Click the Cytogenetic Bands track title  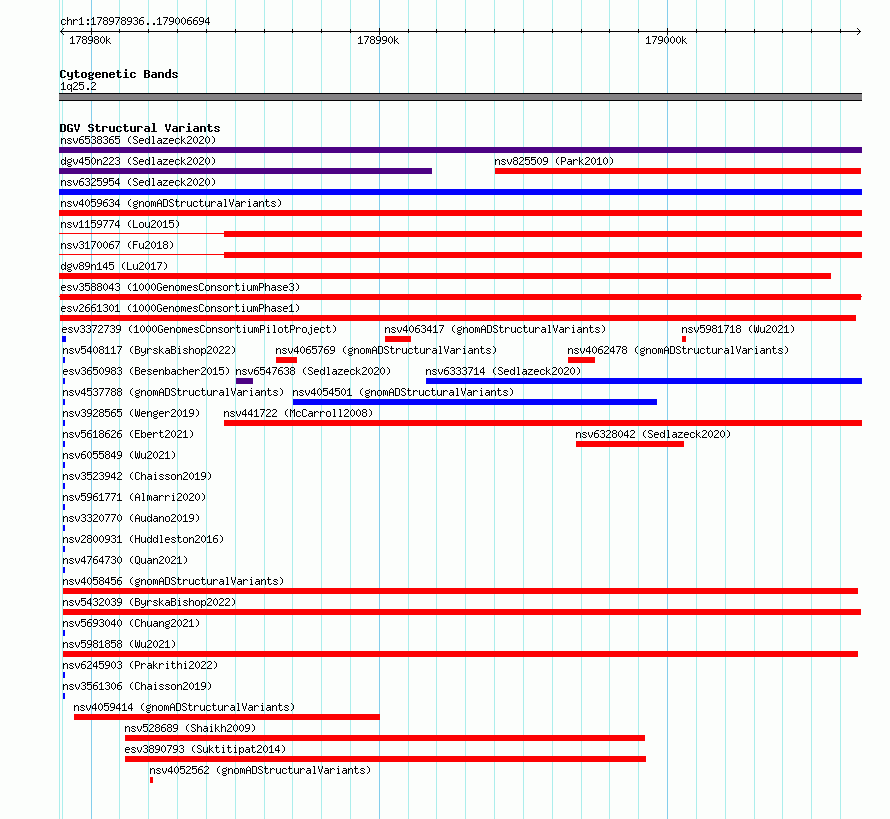click(119, 74)
